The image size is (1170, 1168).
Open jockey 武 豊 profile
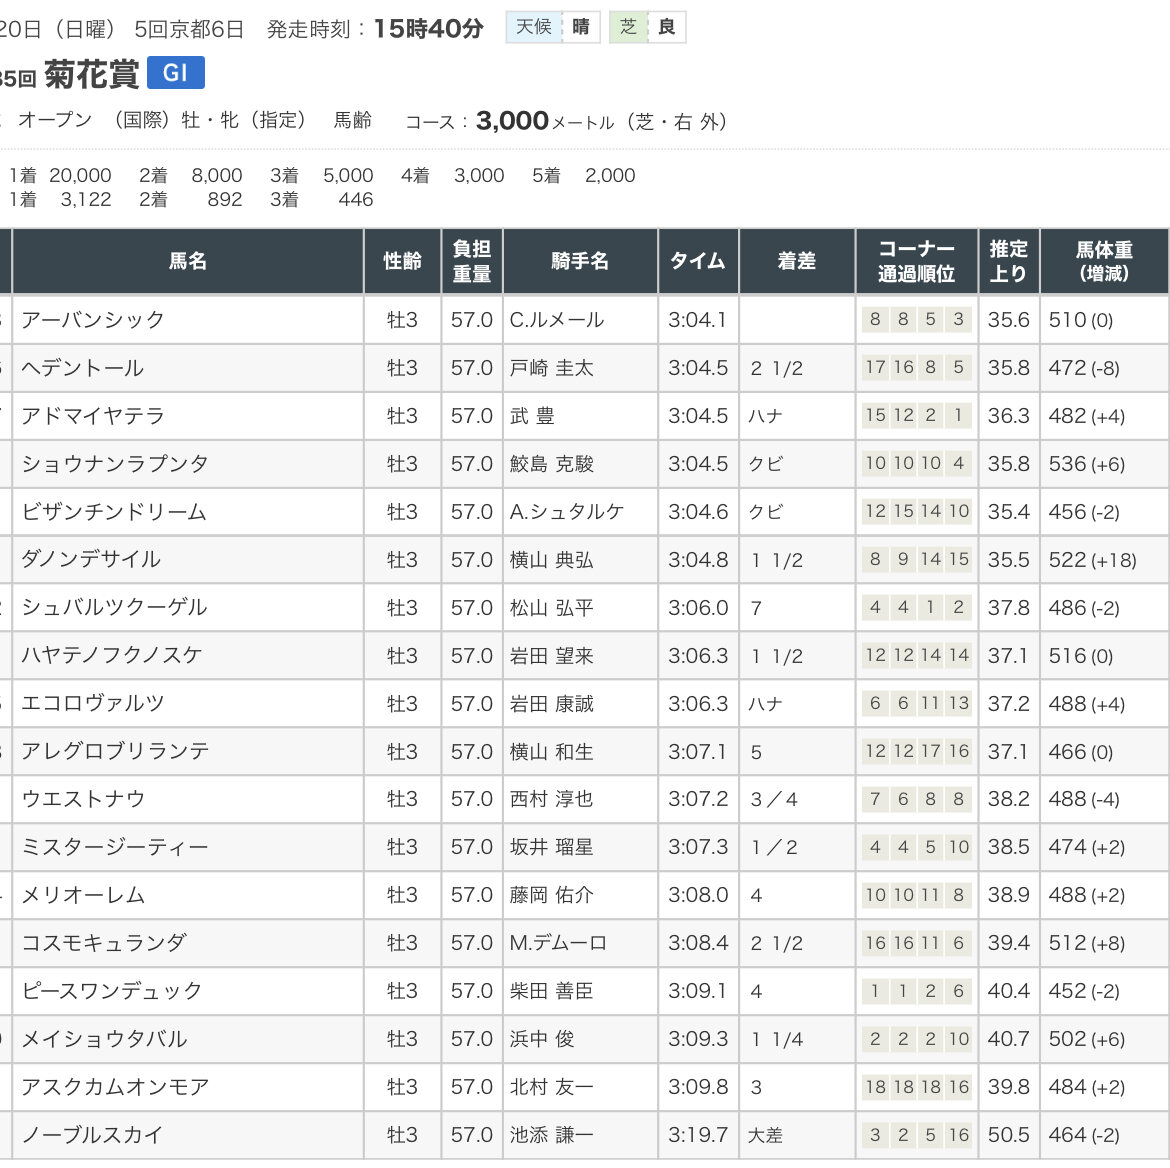coord(532,416)
